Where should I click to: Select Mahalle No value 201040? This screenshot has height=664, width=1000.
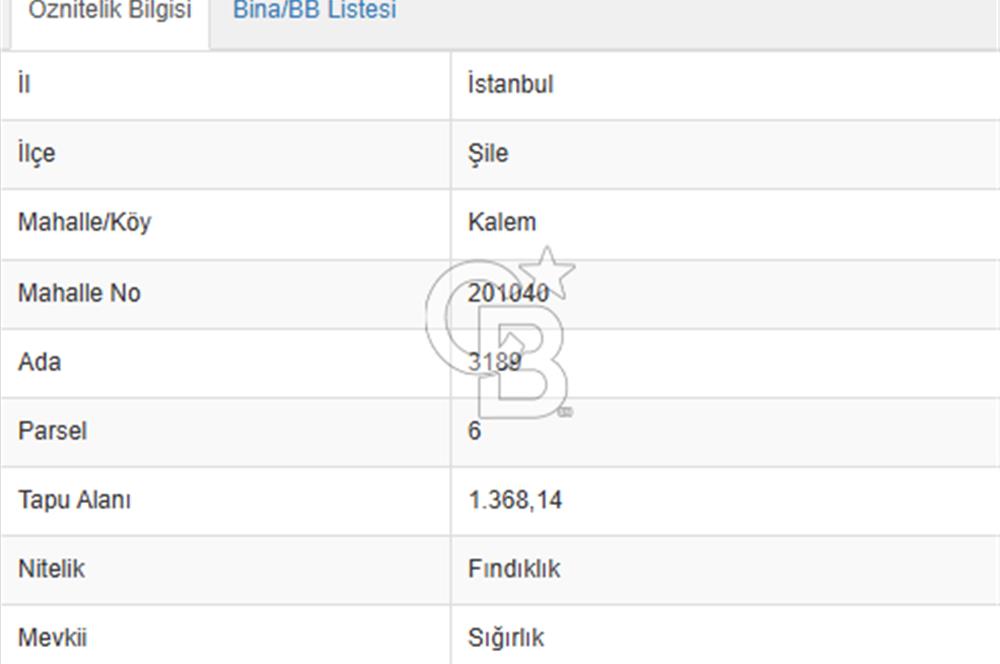[x=508, y=293]
